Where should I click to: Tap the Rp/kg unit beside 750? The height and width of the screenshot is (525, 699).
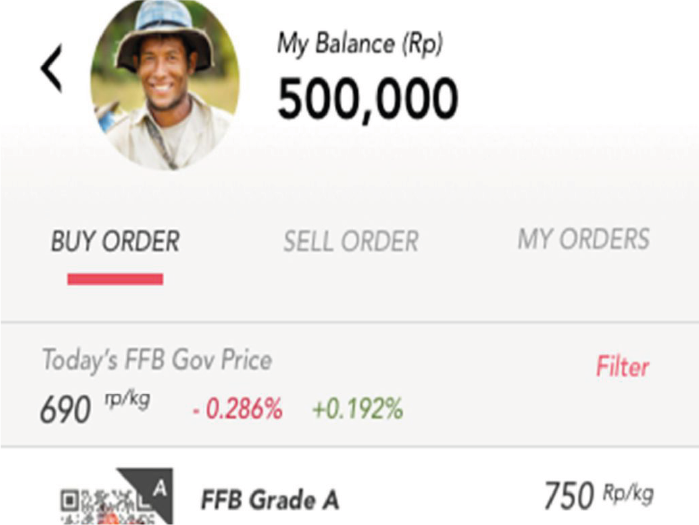pos(628,492)
